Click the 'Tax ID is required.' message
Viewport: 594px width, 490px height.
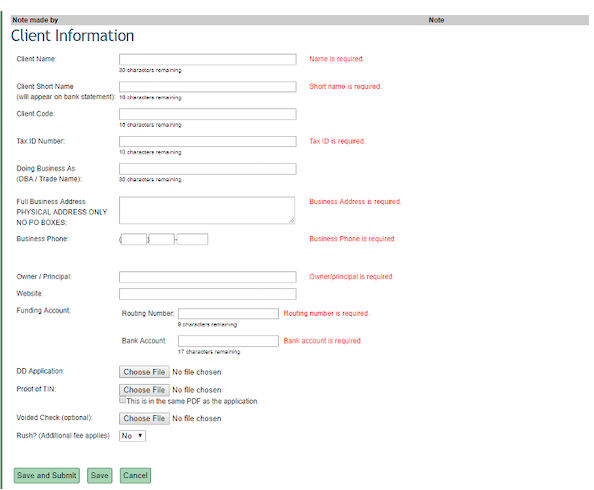tap(337, 141)
